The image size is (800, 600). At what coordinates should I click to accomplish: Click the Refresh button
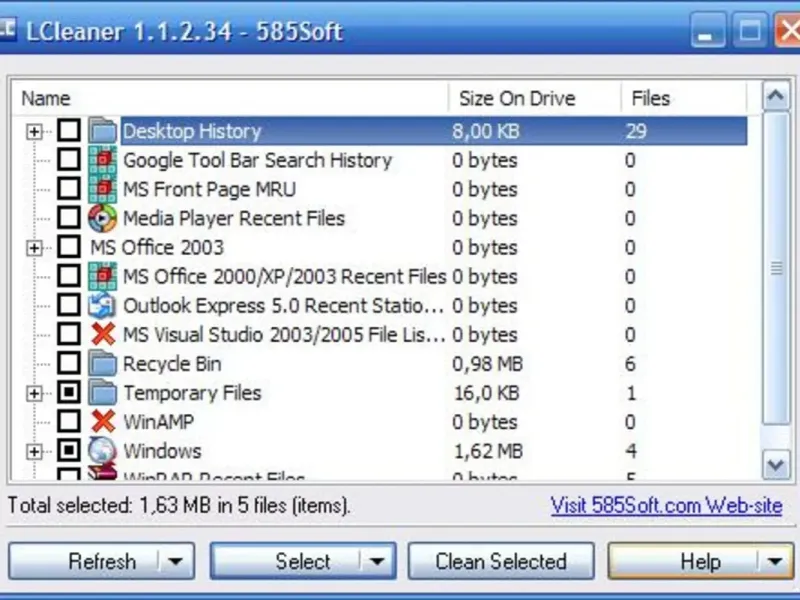click(x=102, y=561)
